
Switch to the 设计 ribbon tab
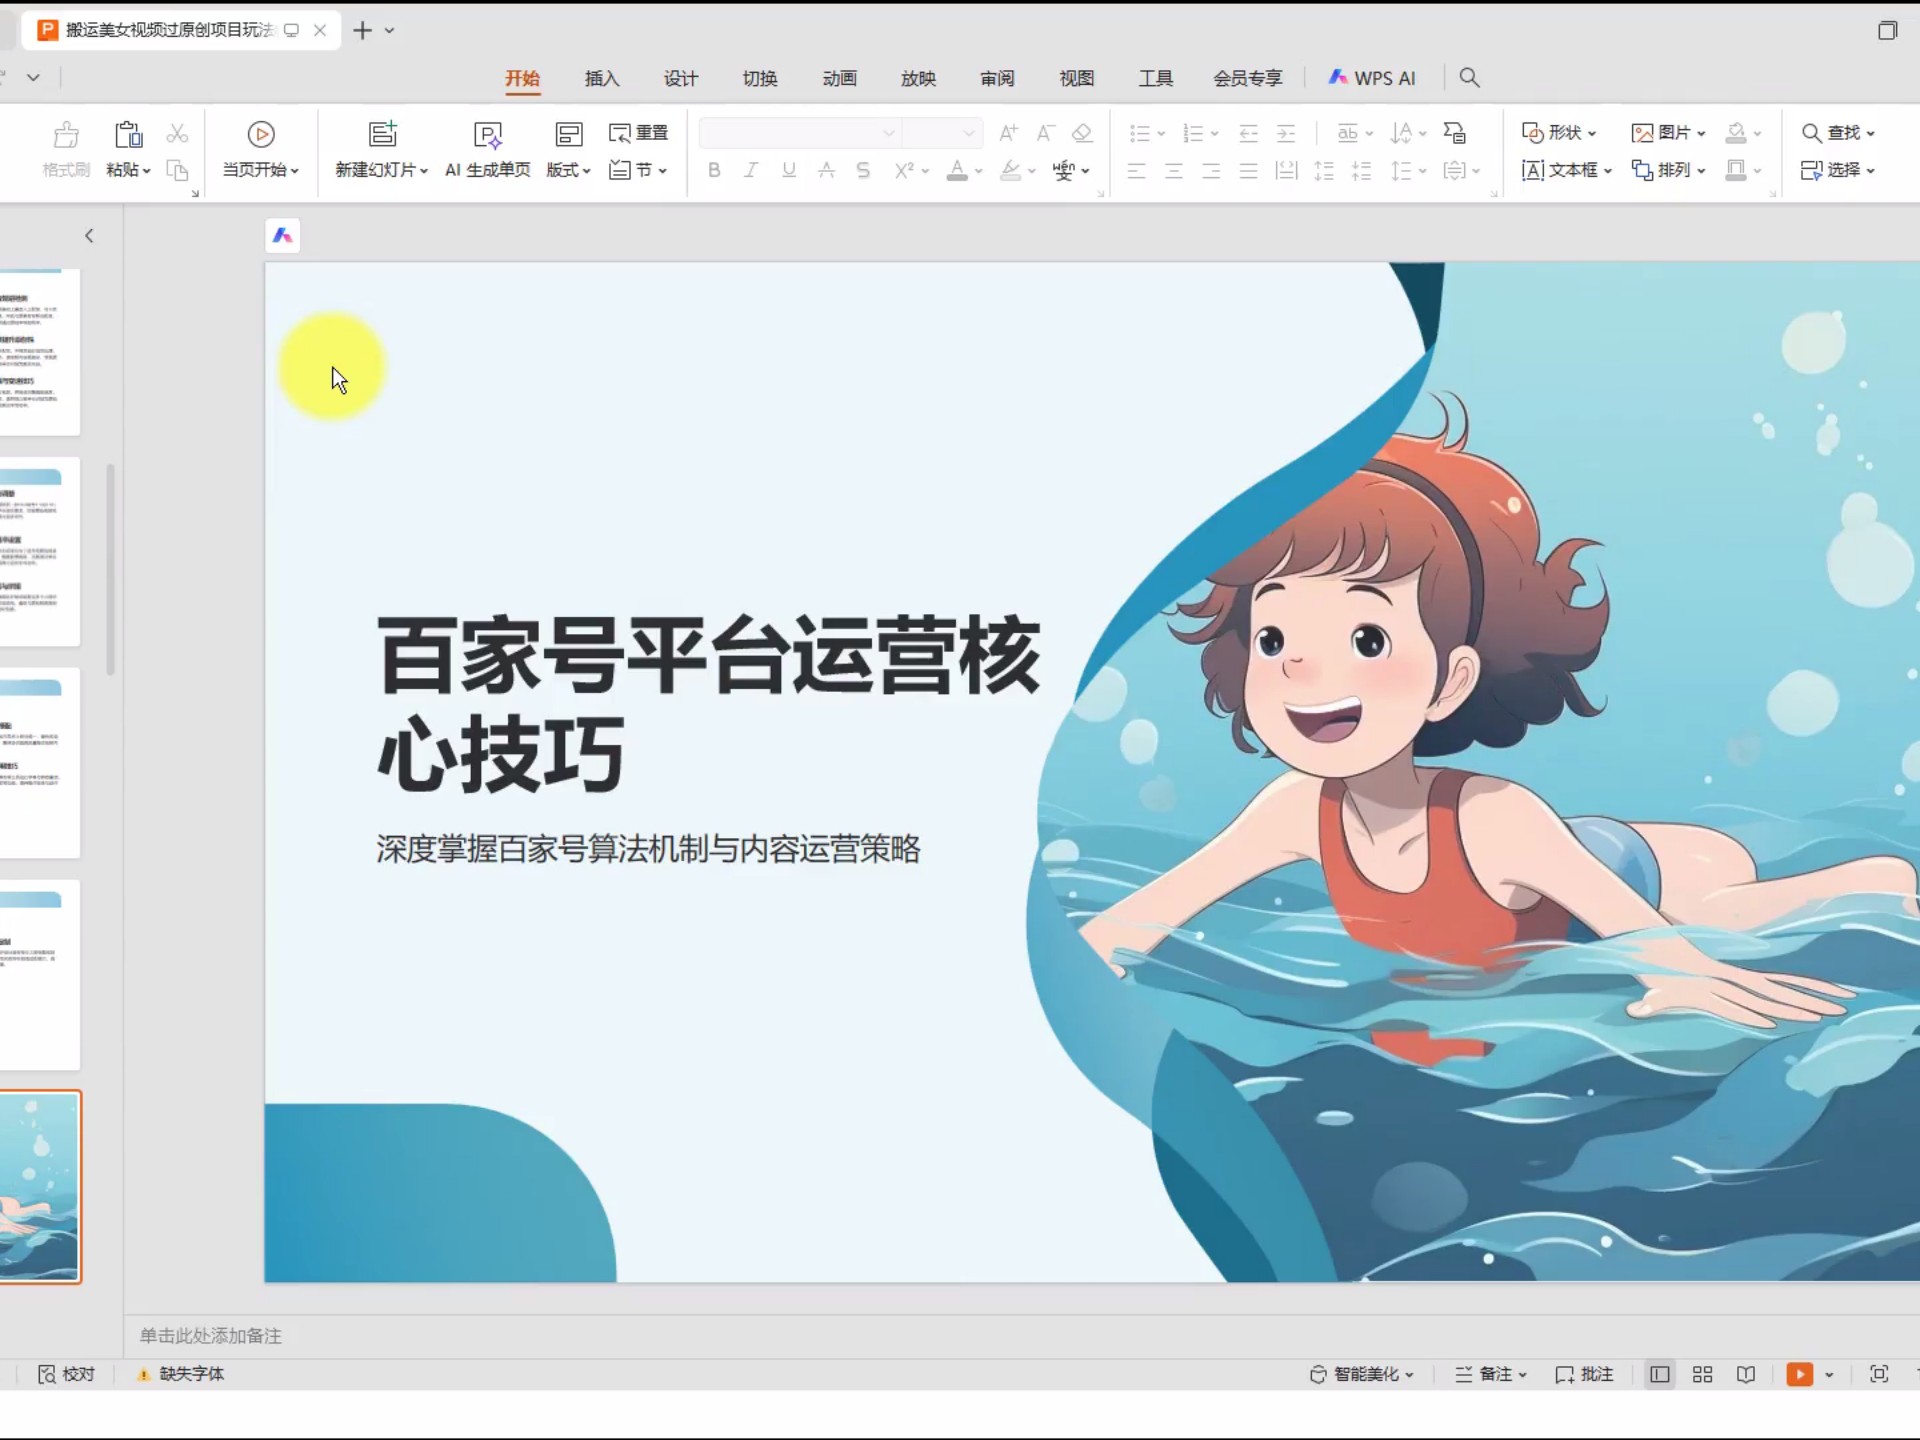click(681, 78)
